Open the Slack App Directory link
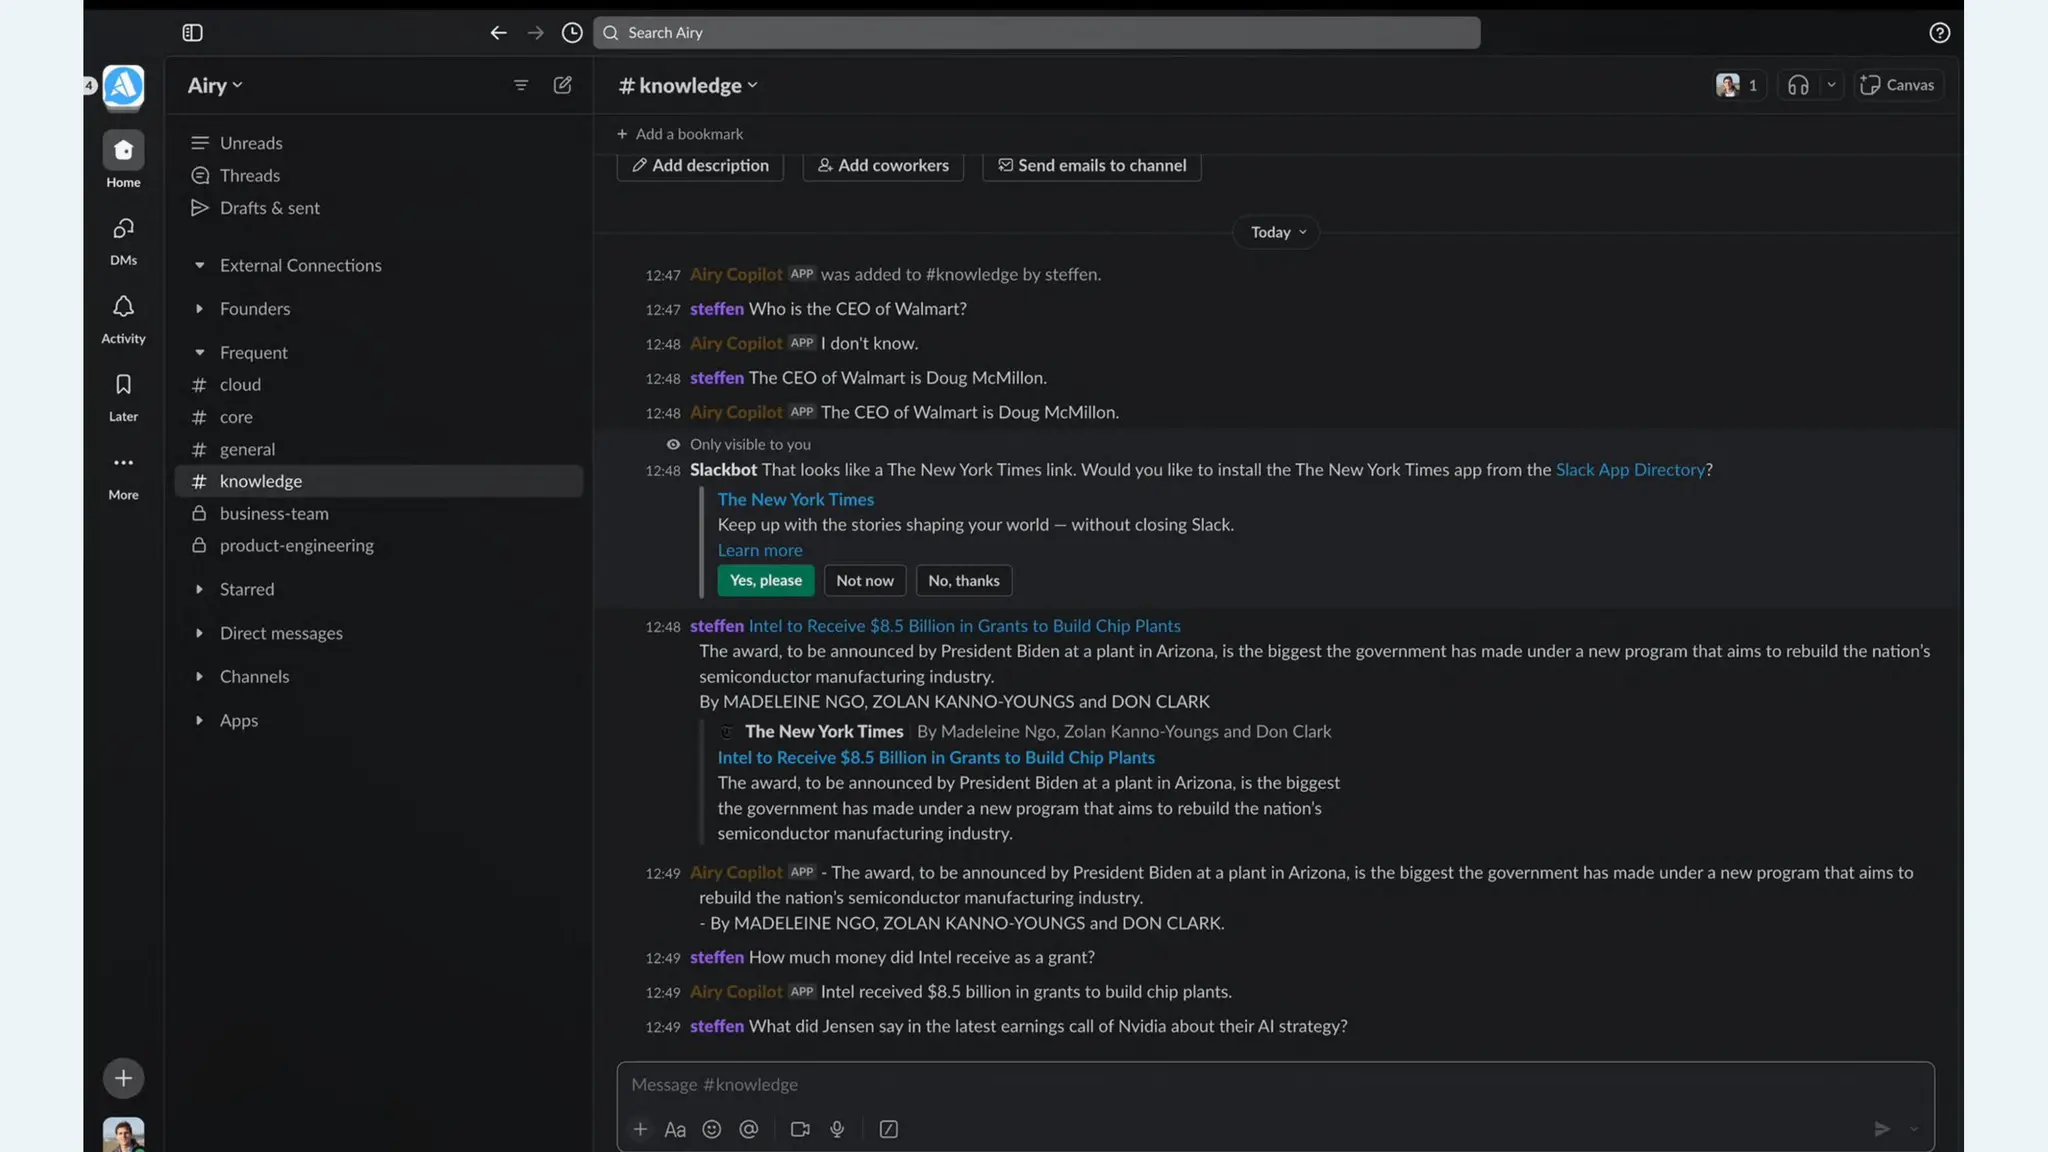 (1630, 470)
